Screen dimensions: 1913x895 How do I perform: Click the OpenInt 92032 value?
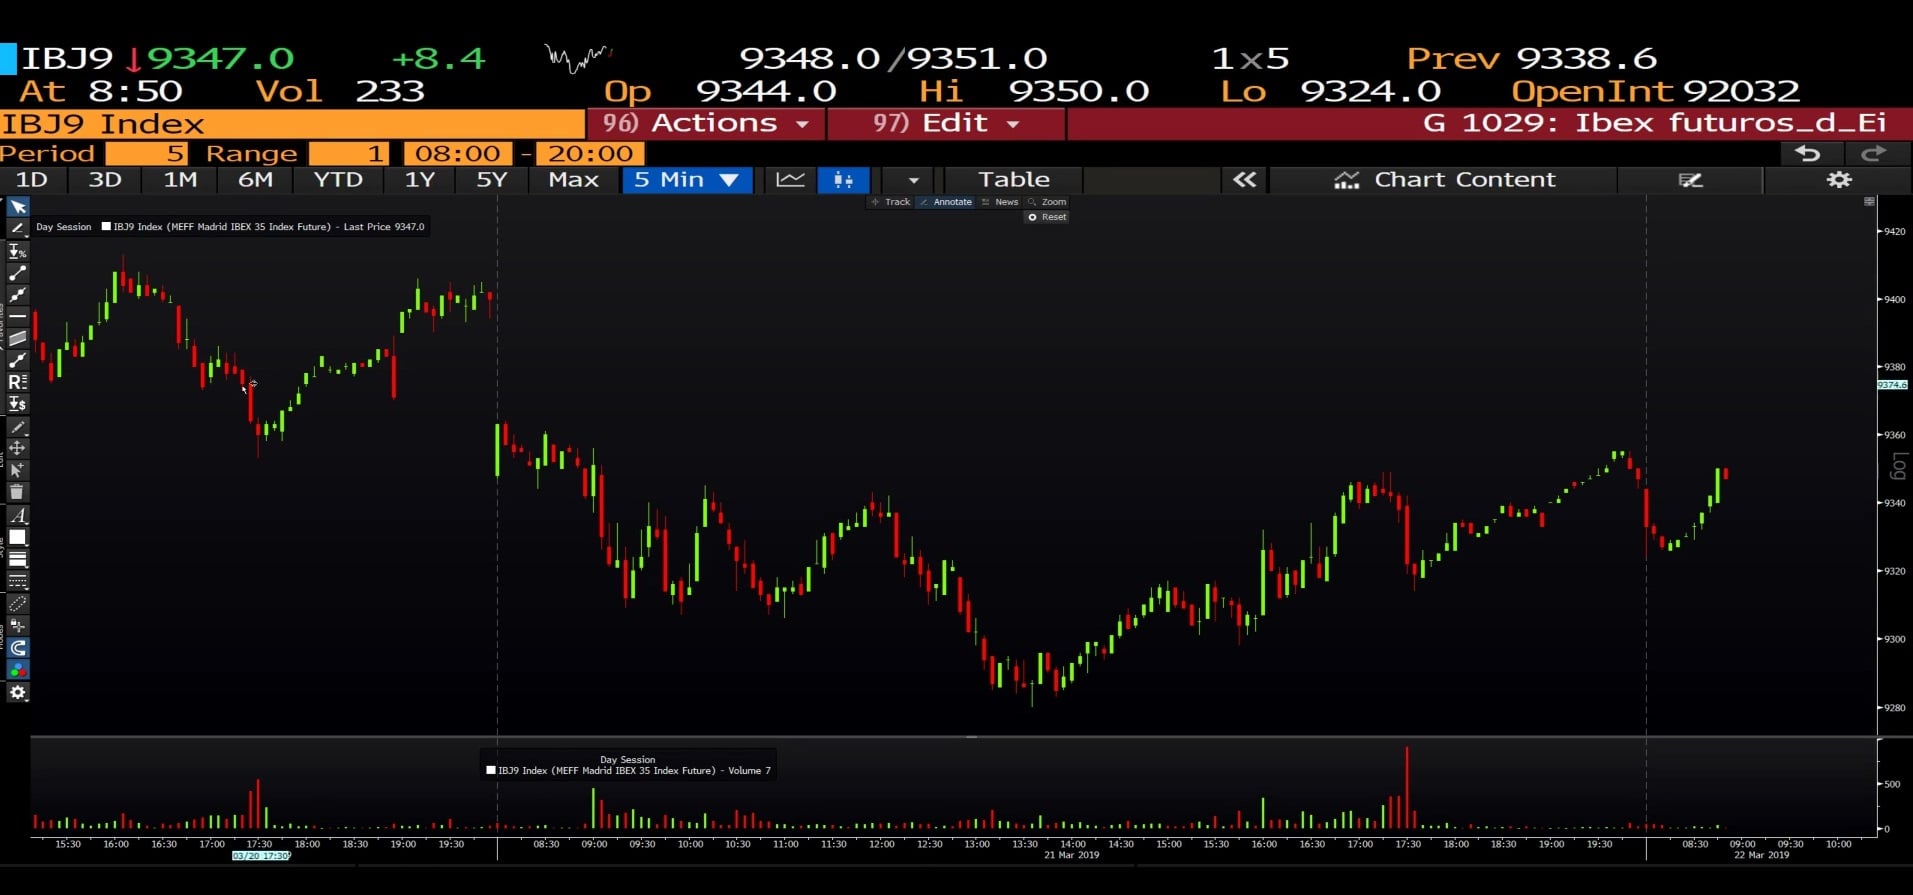pos(1655,92)
